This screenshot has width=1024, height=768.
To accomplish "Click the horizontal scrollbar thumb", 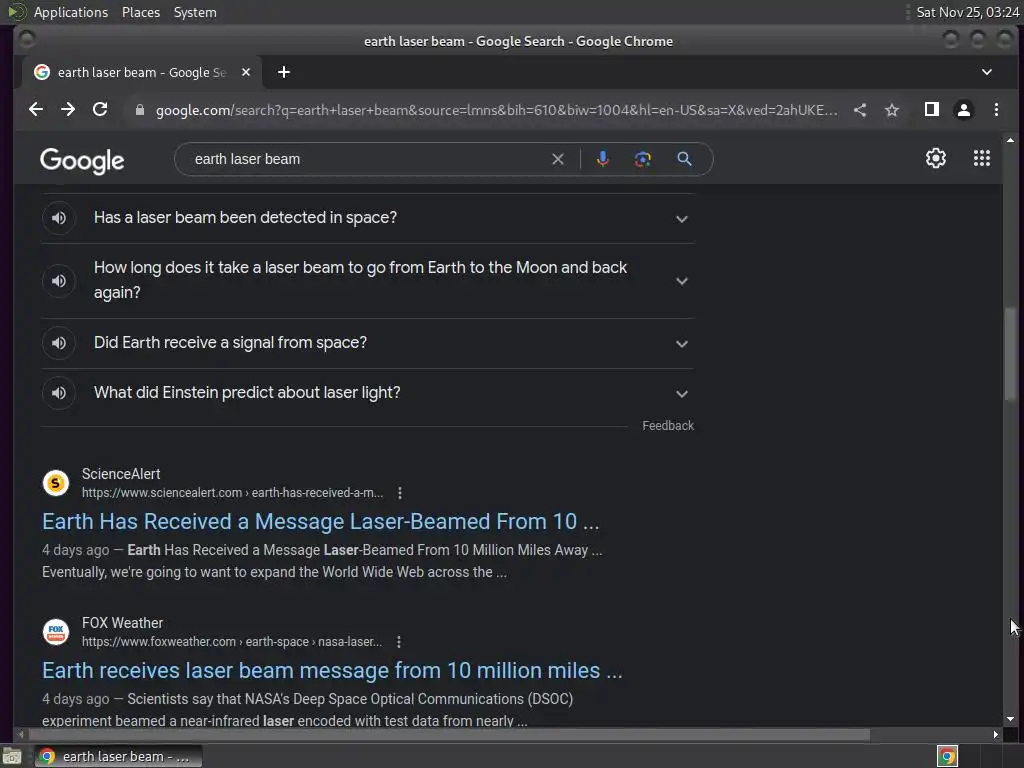I will [447, 735].
